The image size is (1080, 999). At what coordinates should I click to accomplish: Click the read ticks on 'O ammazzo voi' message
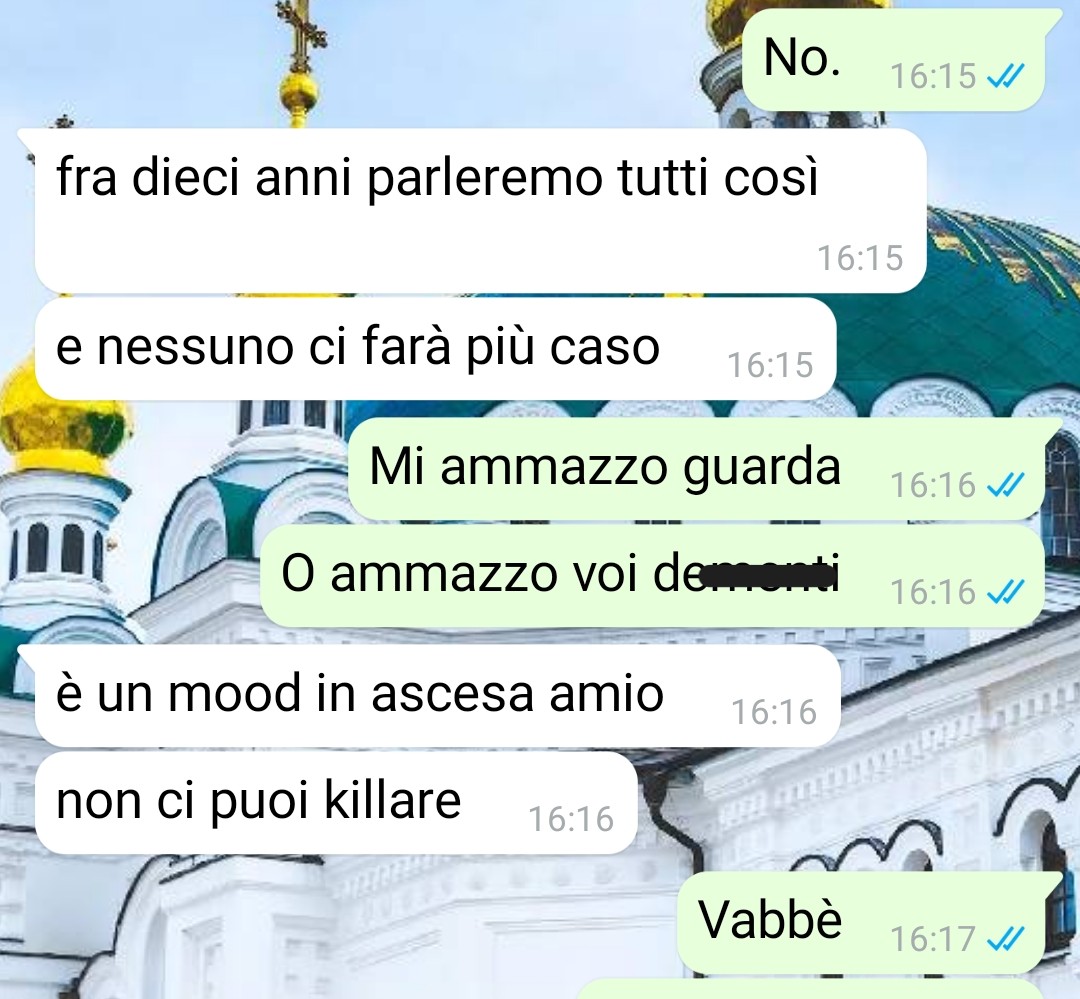[1006, 592]
